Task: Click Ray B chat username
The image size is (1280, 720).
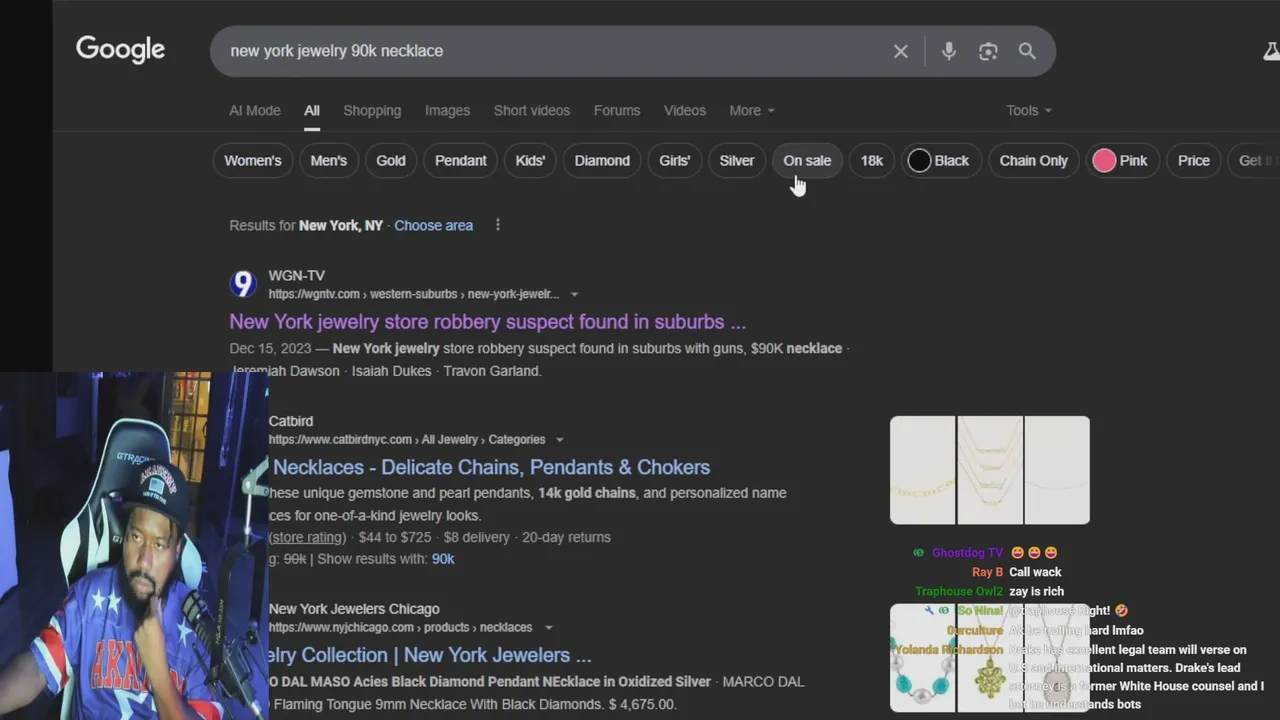Action: point(987,572)
